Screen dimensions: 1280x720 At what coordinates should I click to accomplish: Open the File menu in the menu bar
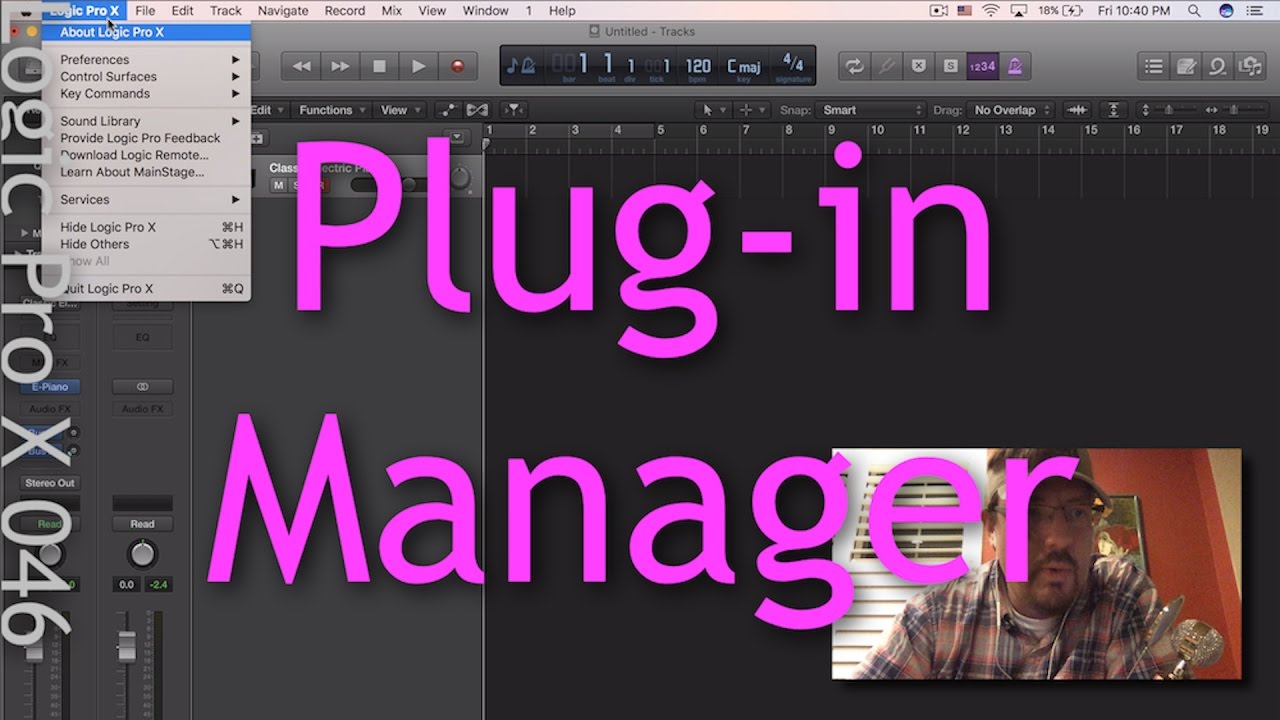(145, 10)
